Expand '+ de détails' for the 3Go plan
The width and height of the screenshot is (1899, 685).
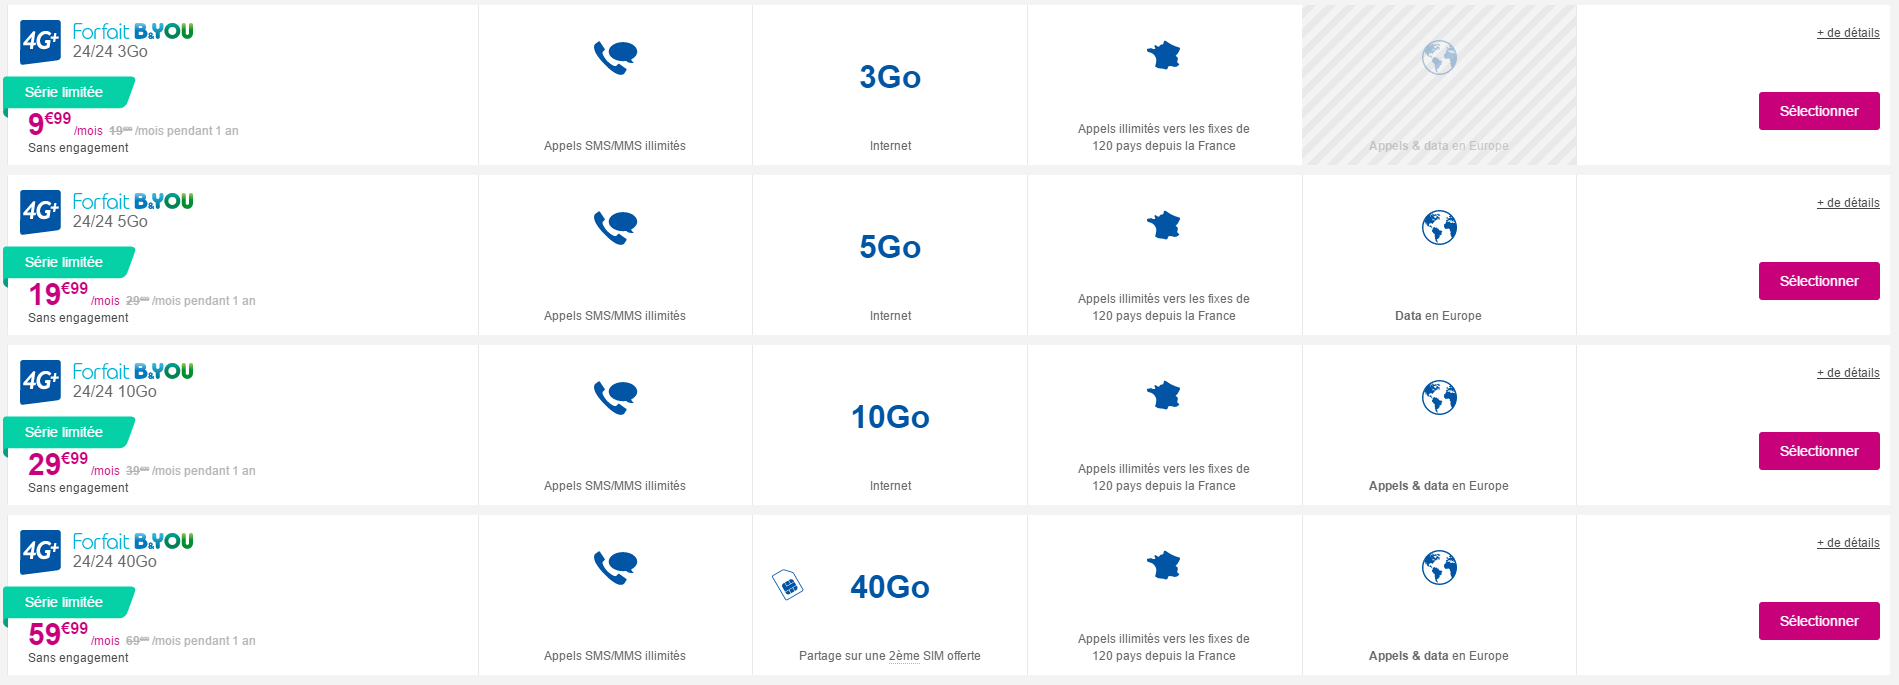1847,33
